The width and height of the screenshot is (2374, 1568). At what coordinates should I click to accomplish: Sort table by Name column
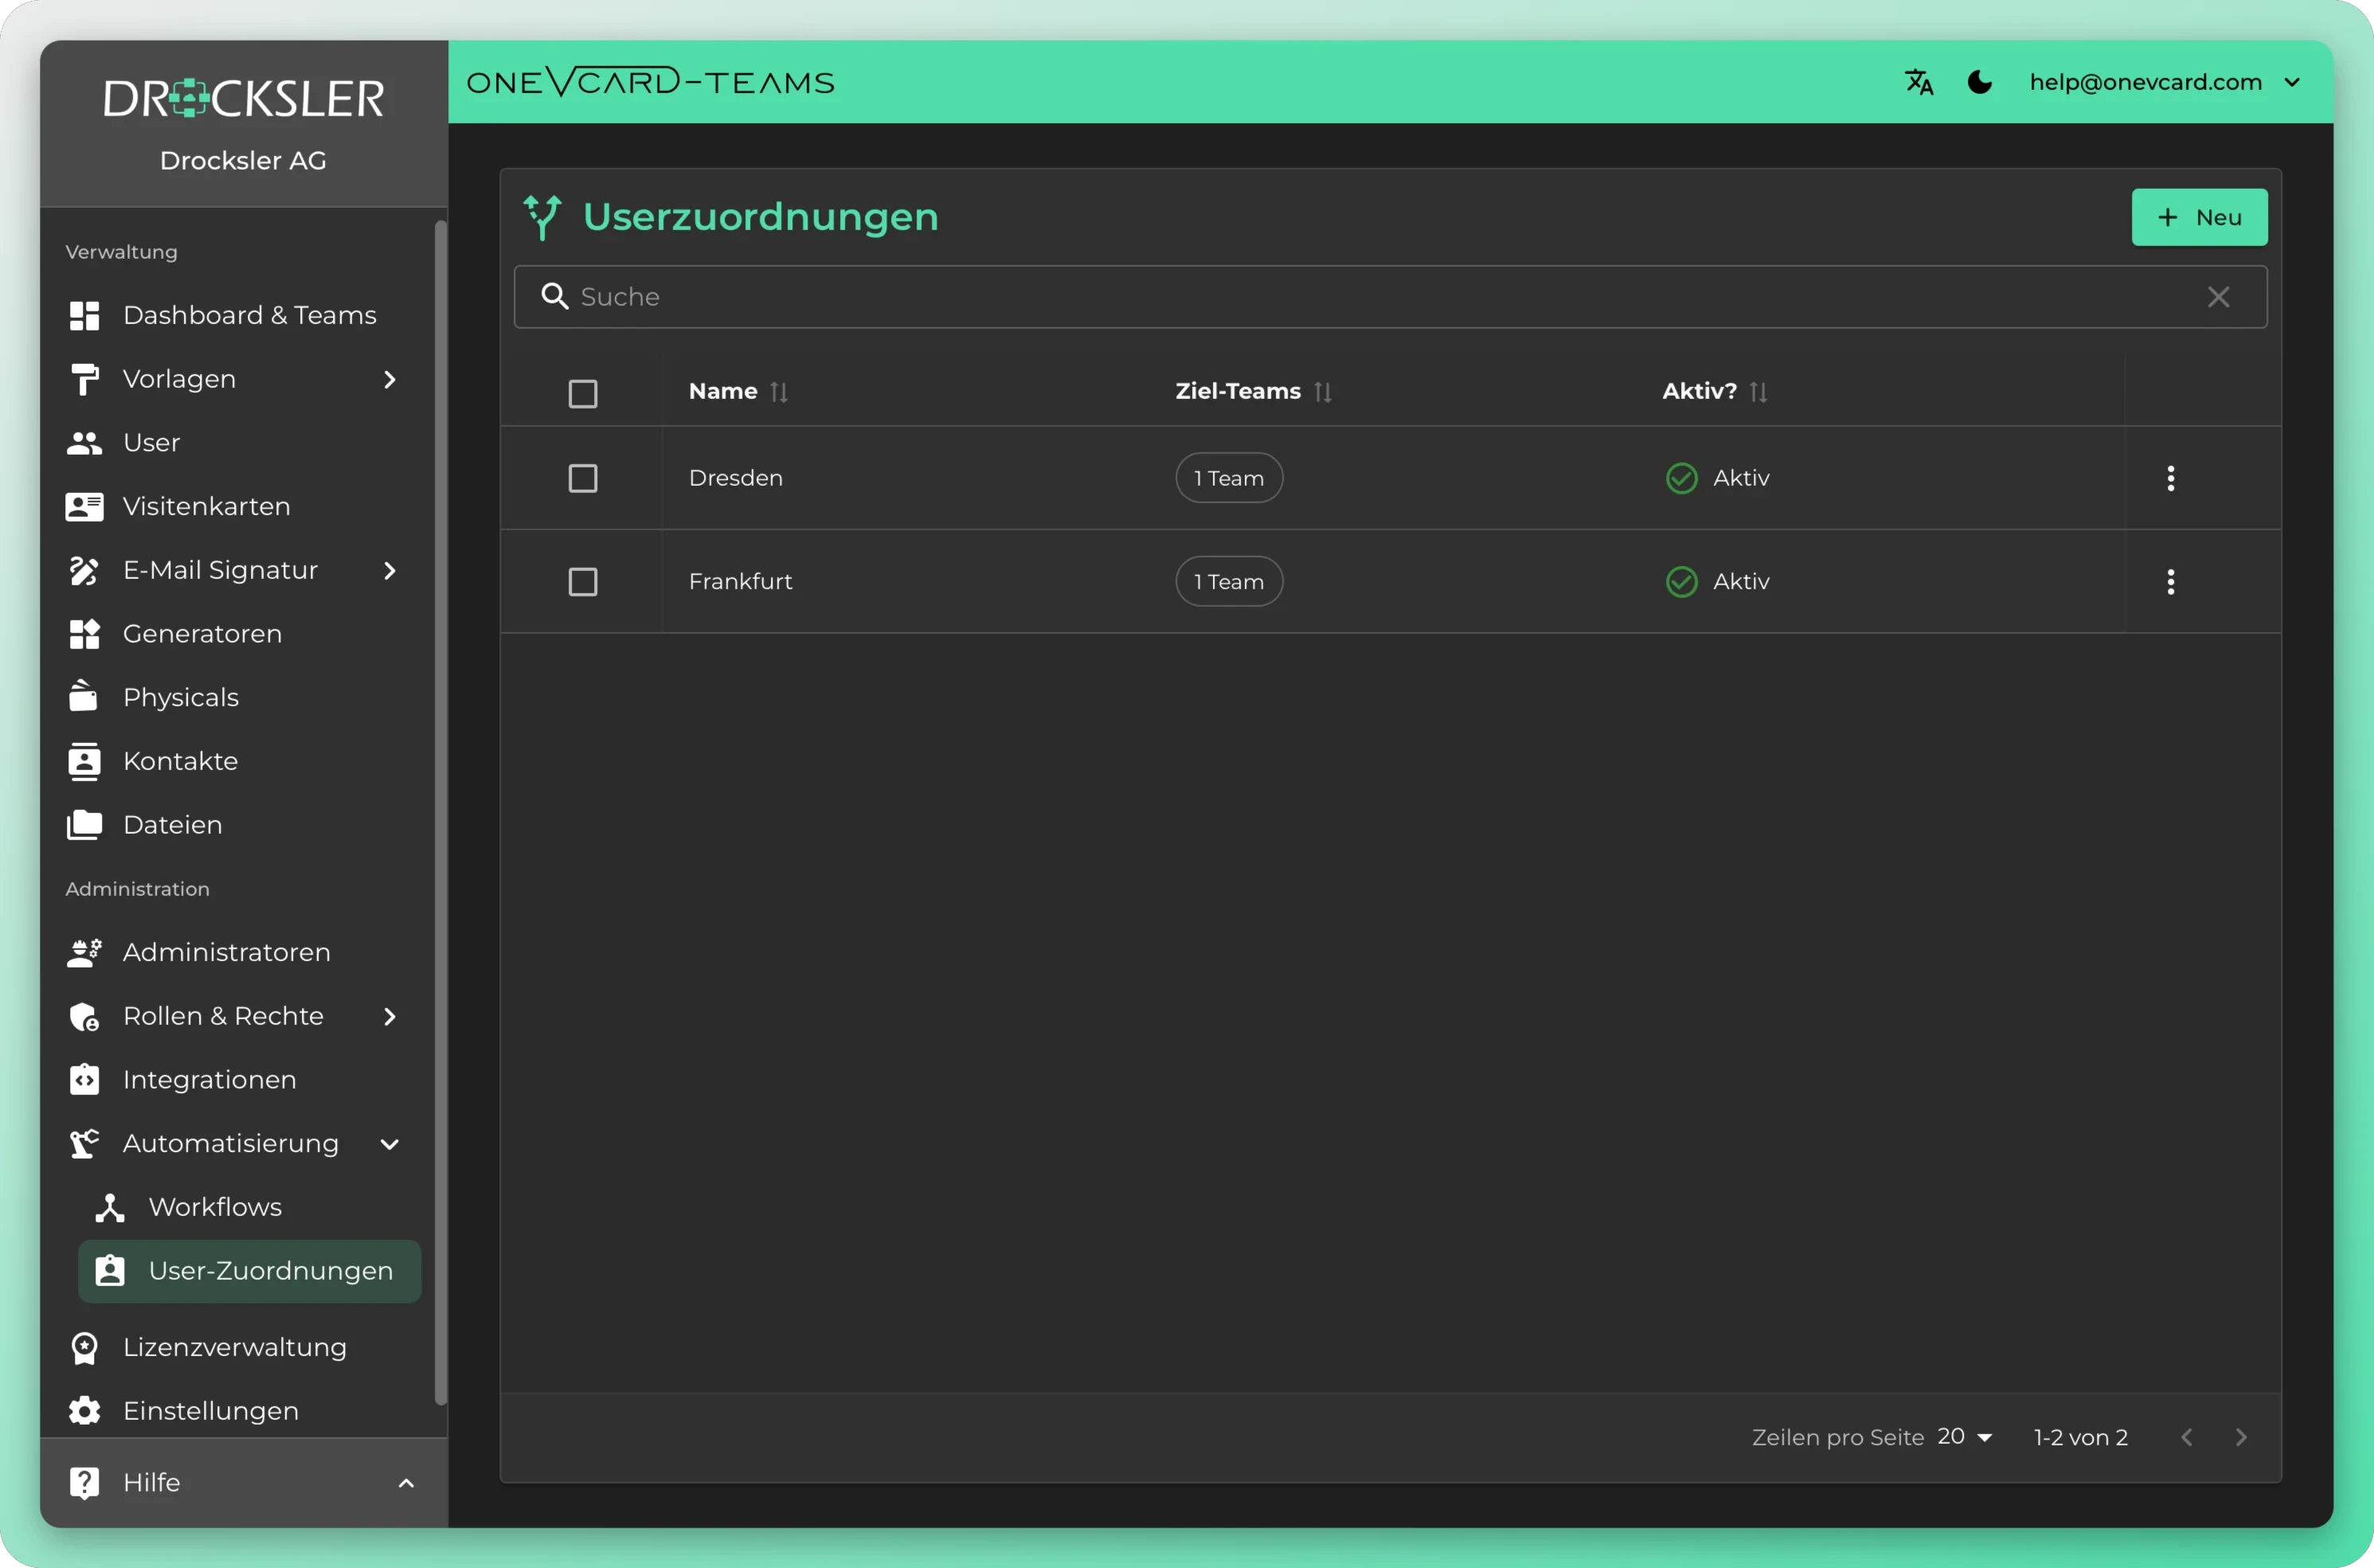click(x=738, y=391)
